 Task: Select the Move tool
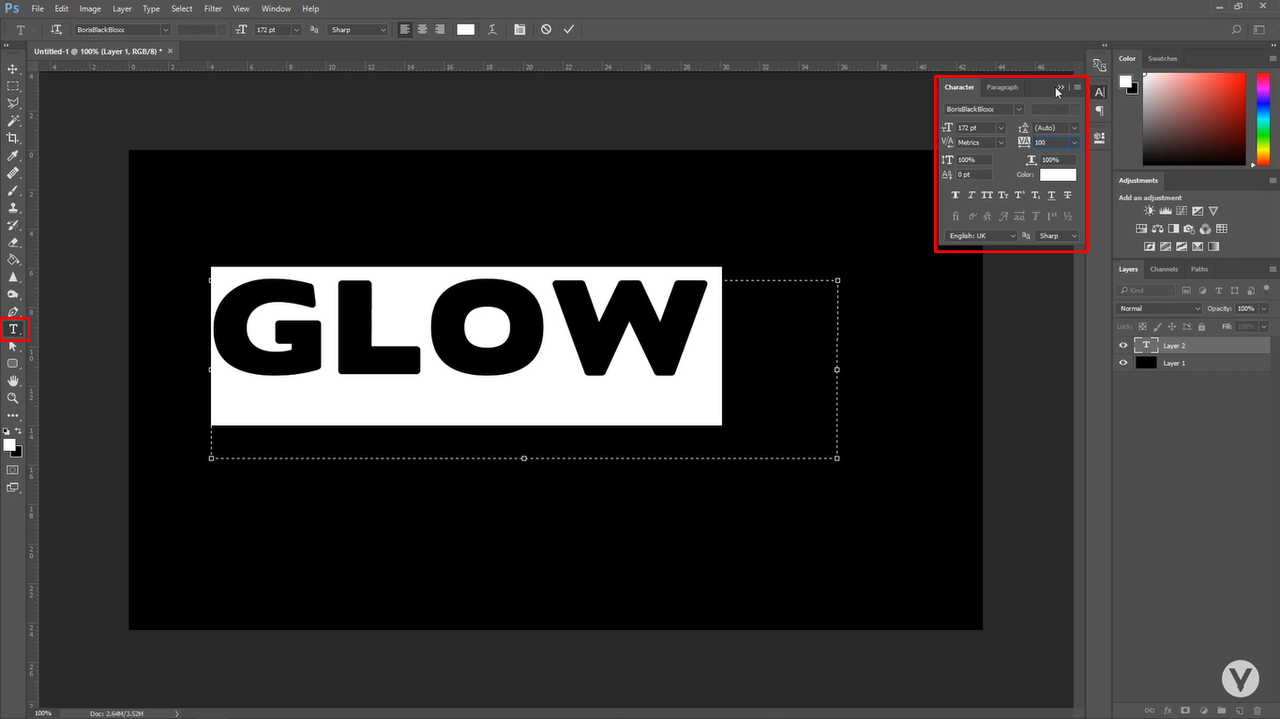click(13, 69)
